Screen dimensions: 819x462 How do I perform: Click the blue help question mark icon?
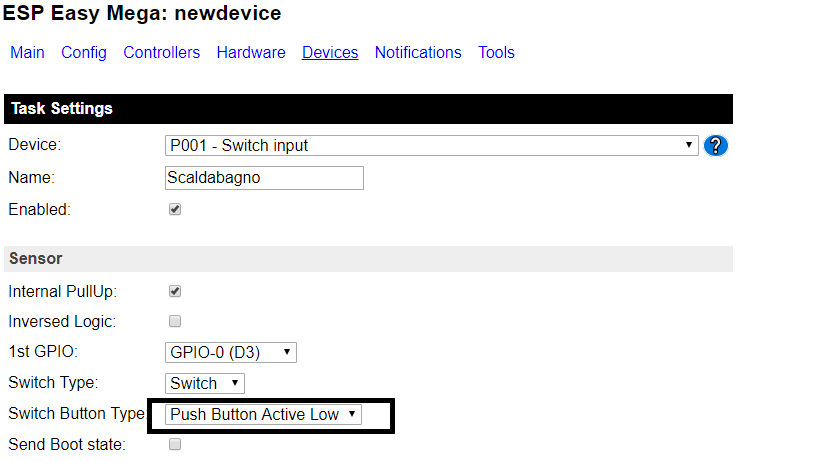click(x=715, y=146)
